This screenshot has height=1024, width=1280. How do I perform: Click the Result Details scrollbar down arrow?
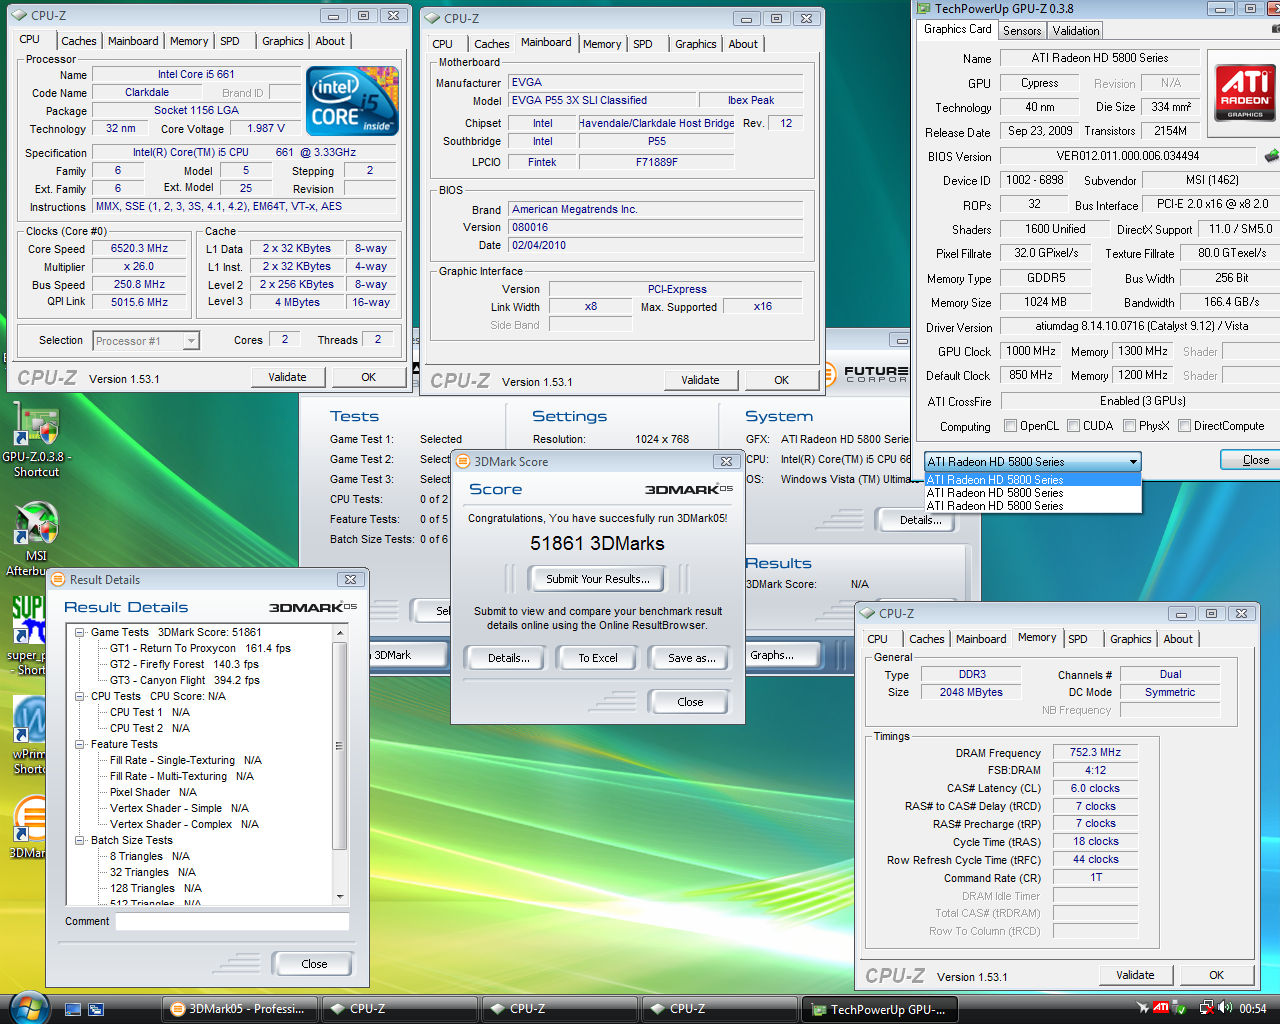click(340, 896)
